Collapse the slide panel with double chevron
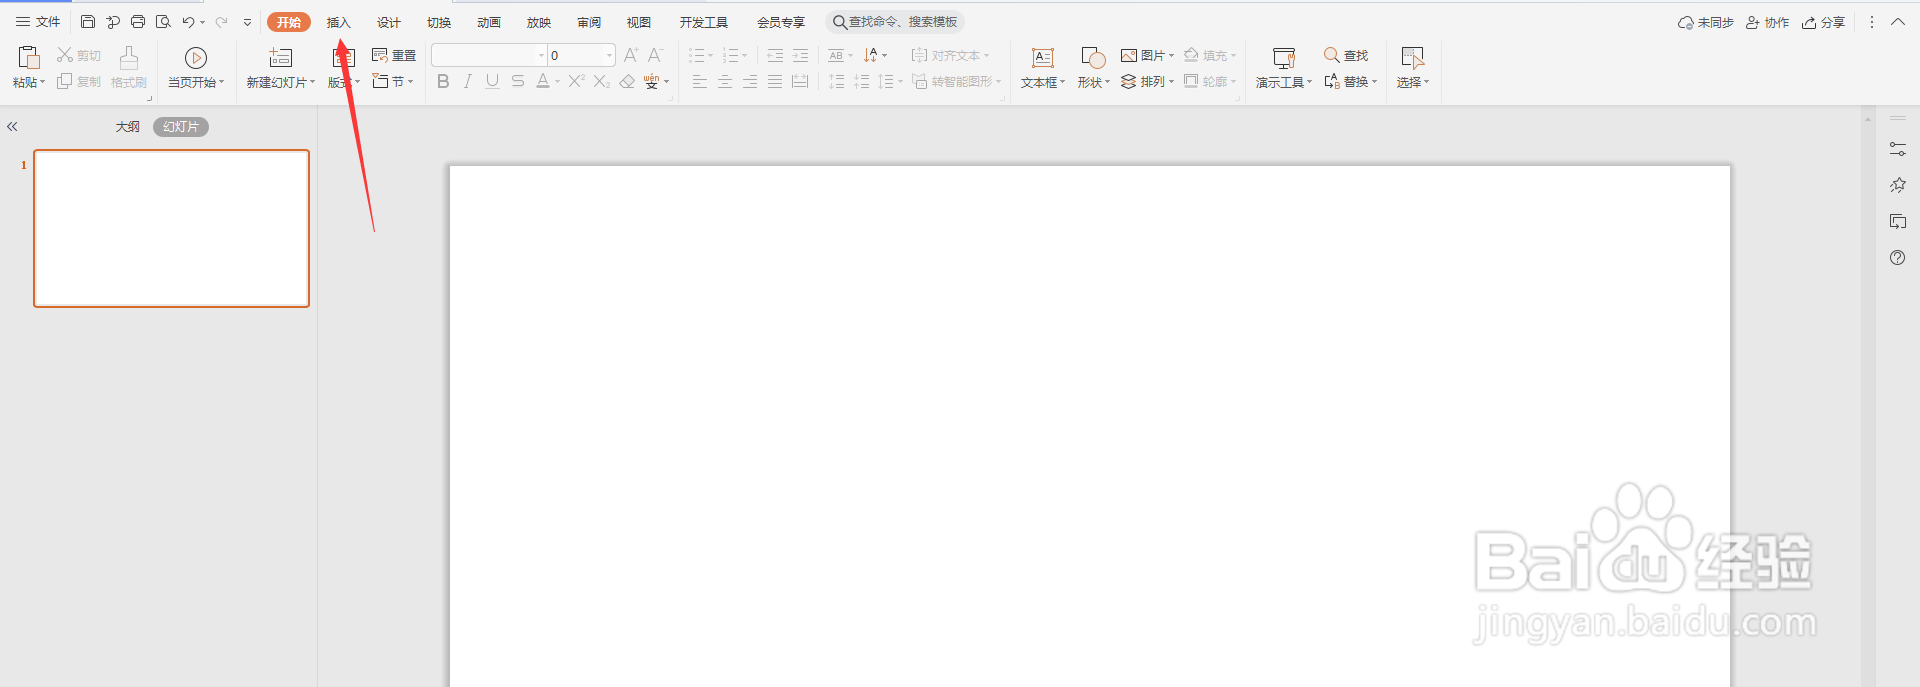This screenshot has width=1920, height=687. (x=13, y=127)
